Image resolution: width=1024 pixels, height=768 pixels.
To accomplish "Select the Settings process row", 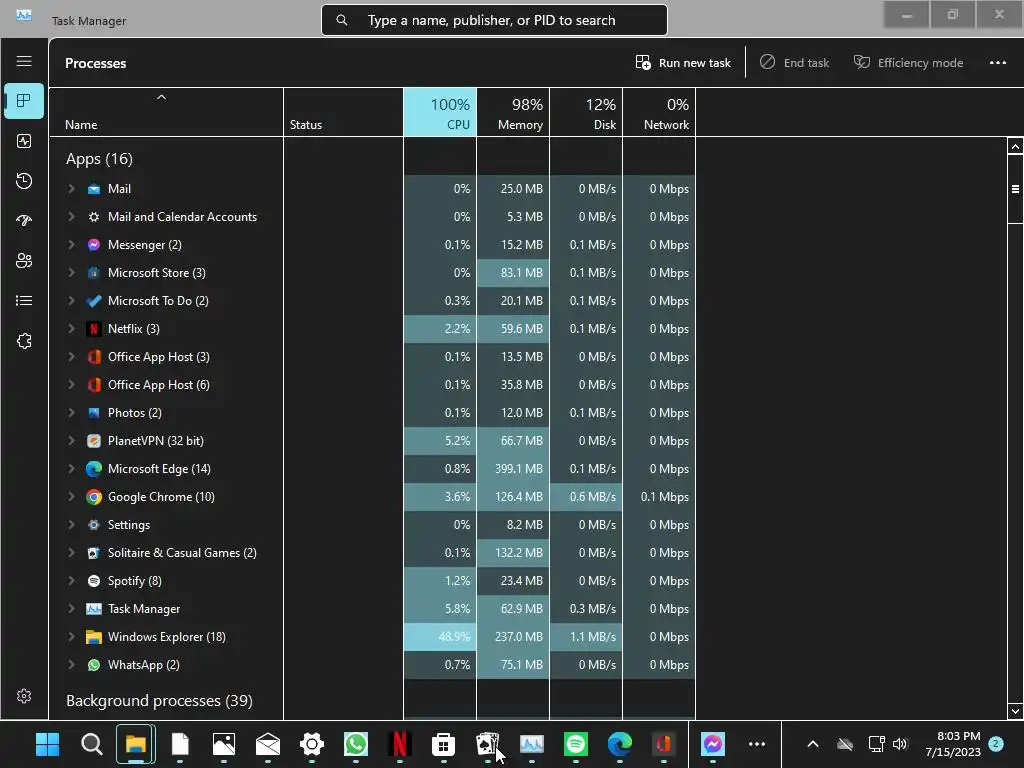I will (x=372, y=525).
